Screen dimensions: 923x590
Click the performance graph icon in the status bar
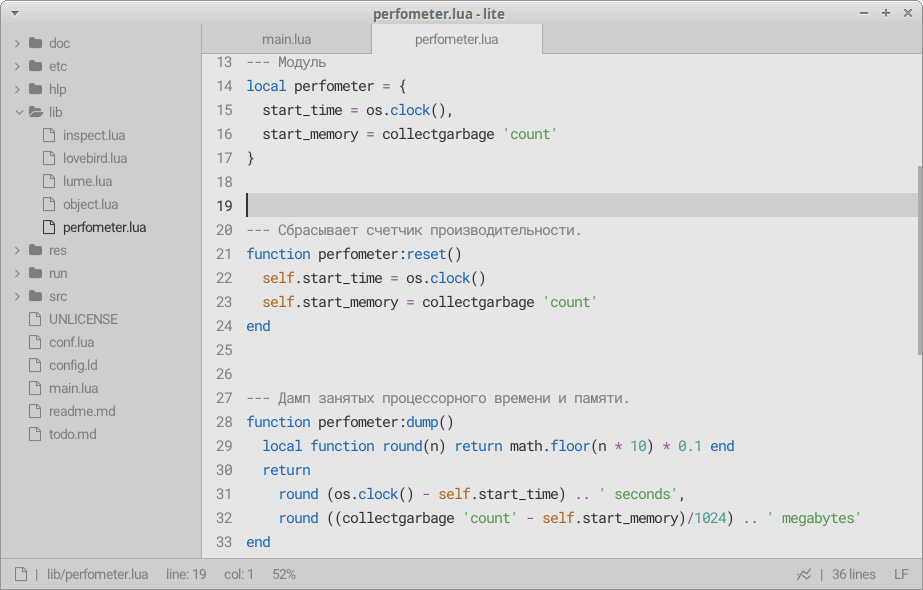coord(803,574)
